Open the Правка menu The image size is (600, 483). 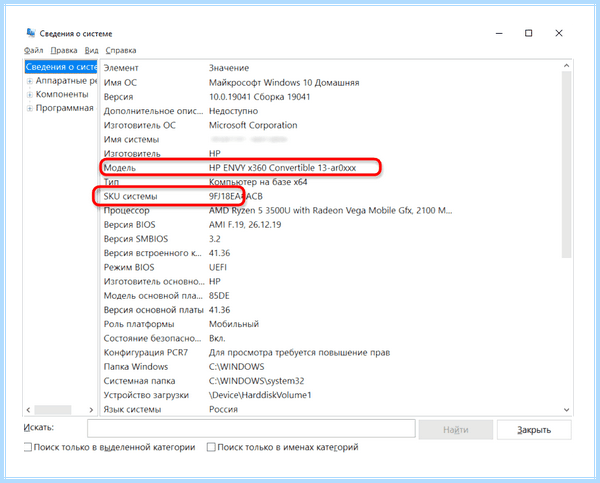[64, 51]
